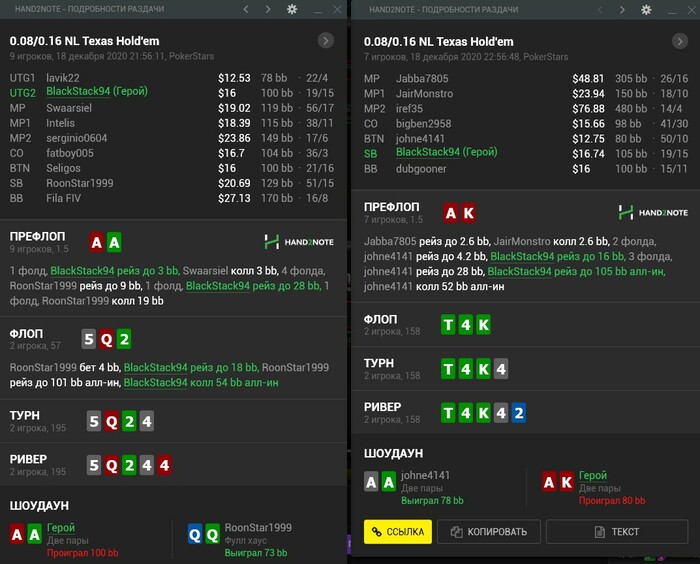Select player dubgooner

click(x=421, y=169)
